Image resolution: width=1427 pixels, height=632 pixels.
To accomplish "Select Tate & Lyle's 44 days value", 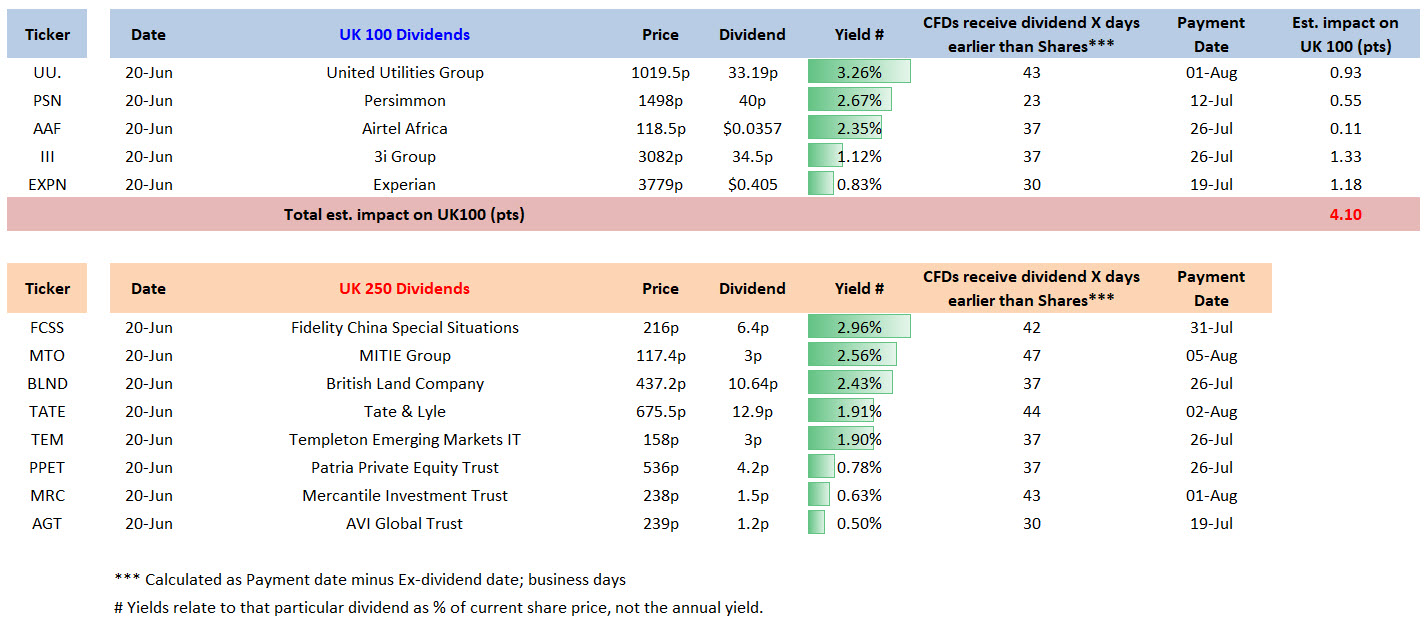I will point(1032,412).
